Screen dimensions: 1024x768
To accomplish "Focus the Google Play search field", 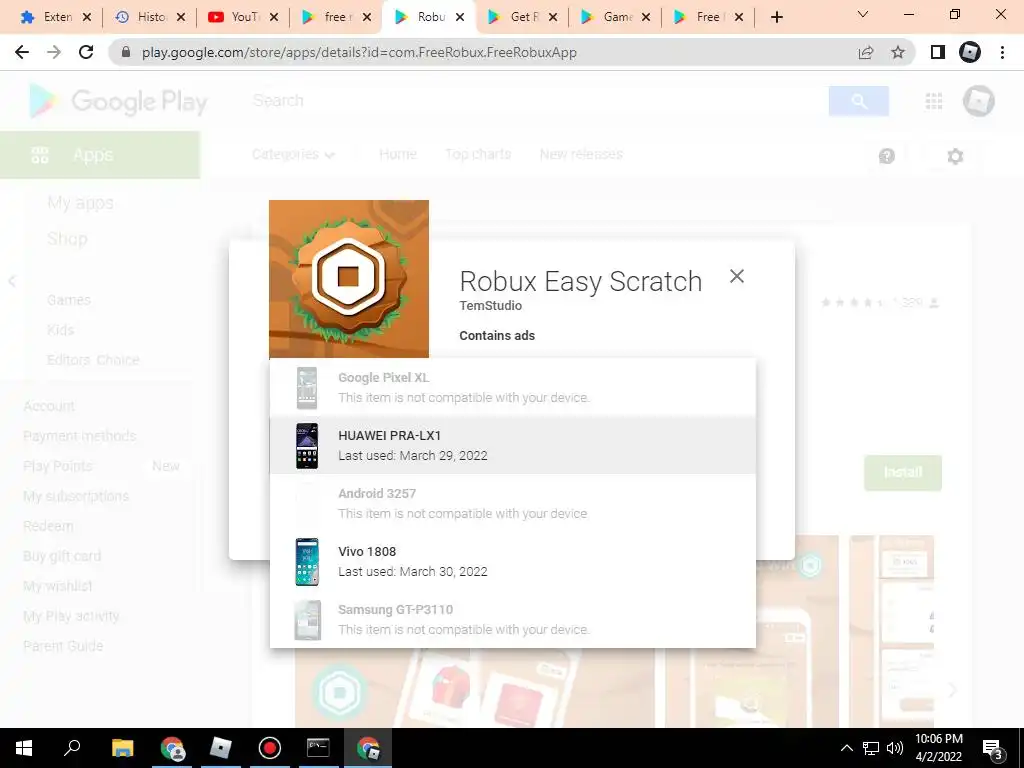I will 536,101.
